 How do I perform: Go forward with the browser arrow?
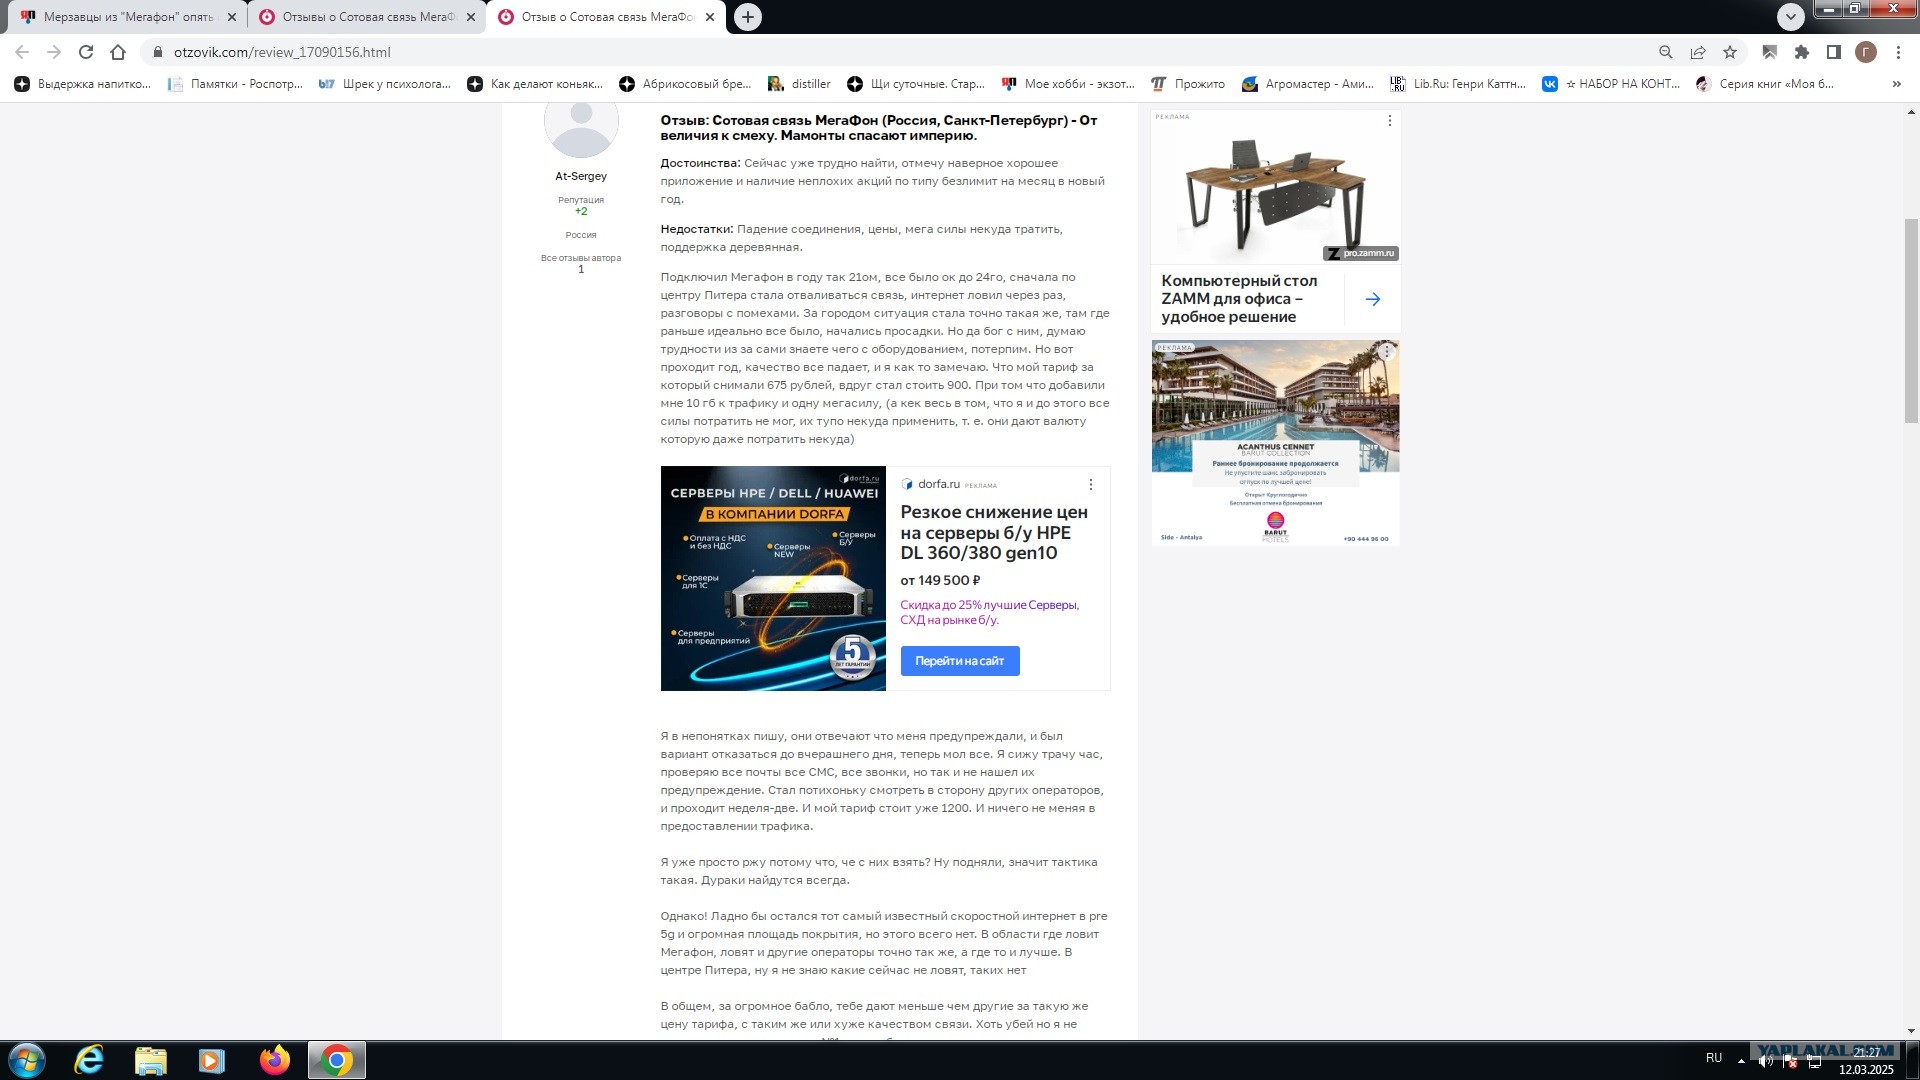click(x=54, y=52)
